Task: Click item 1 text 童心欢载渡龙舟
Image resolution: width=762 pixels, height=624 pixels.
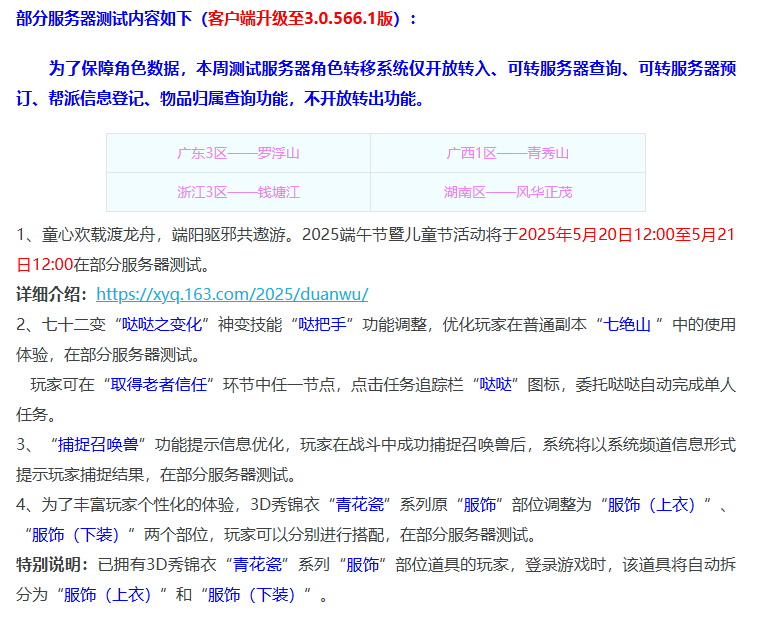Action: 98,235
